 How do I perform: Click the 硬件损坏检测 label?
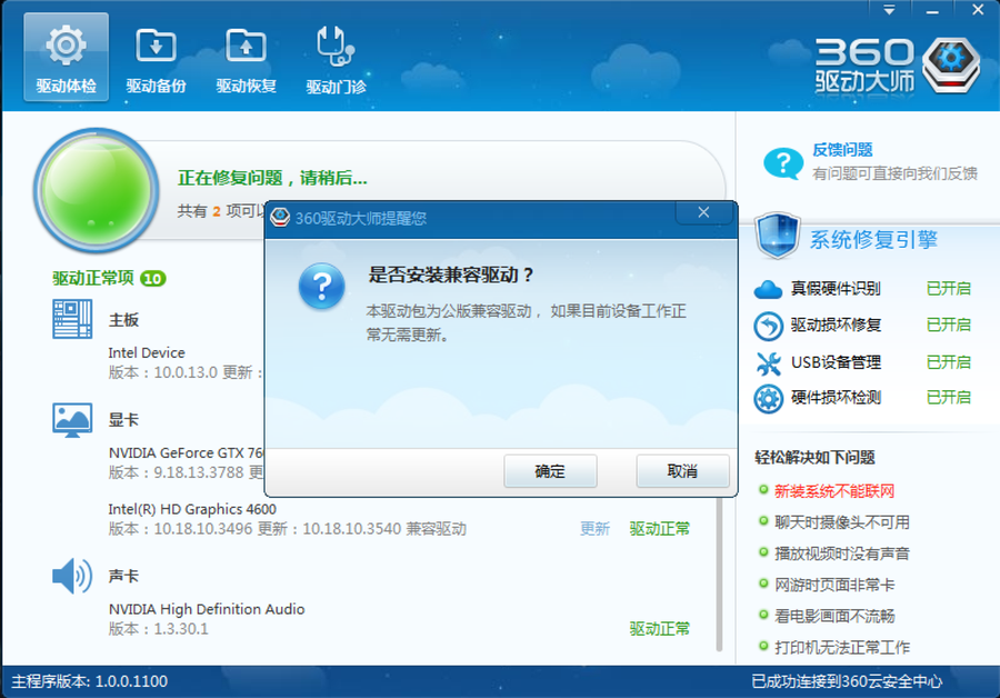point(835,397)
